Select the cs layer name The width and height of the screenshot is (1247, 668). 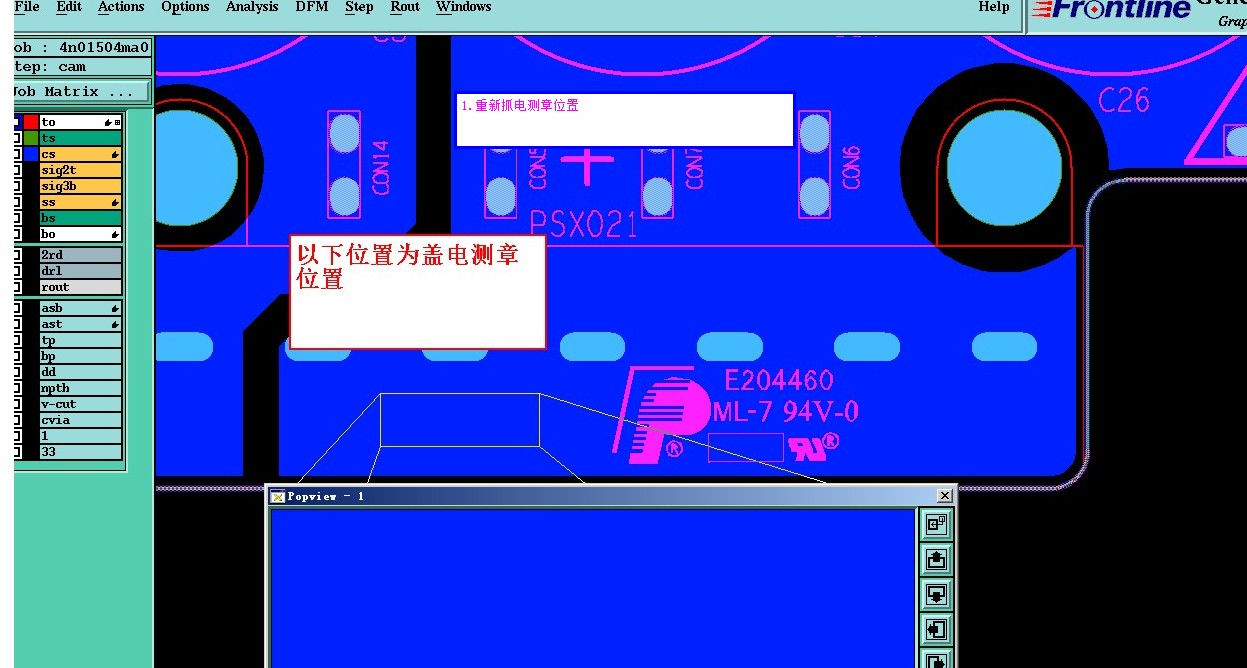point(80,154)
